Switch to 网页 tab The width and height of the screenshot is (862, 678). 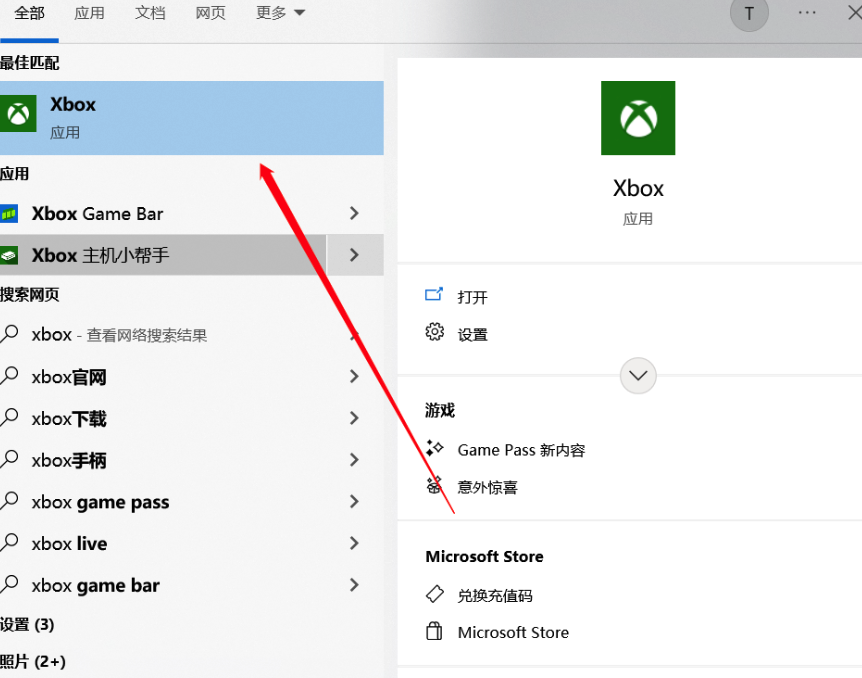pyautogui.click(x=211, y=13)
